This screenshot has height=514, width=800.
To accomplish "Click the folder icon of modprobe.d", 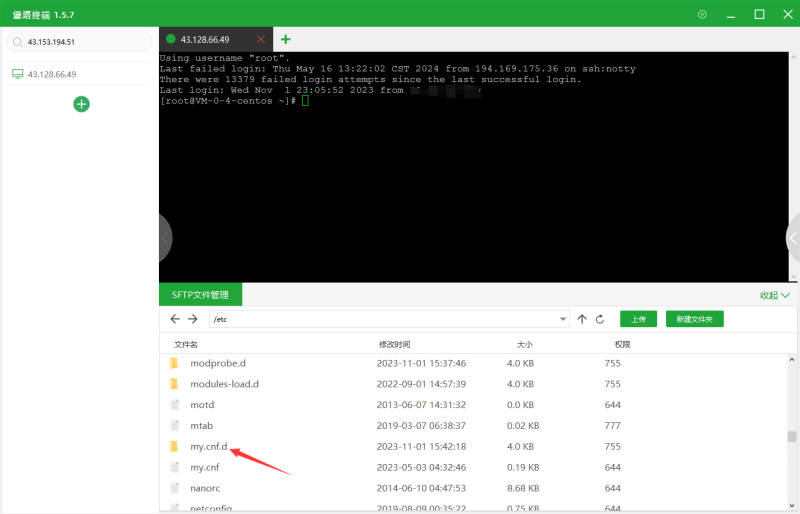I will pos(174,363).
